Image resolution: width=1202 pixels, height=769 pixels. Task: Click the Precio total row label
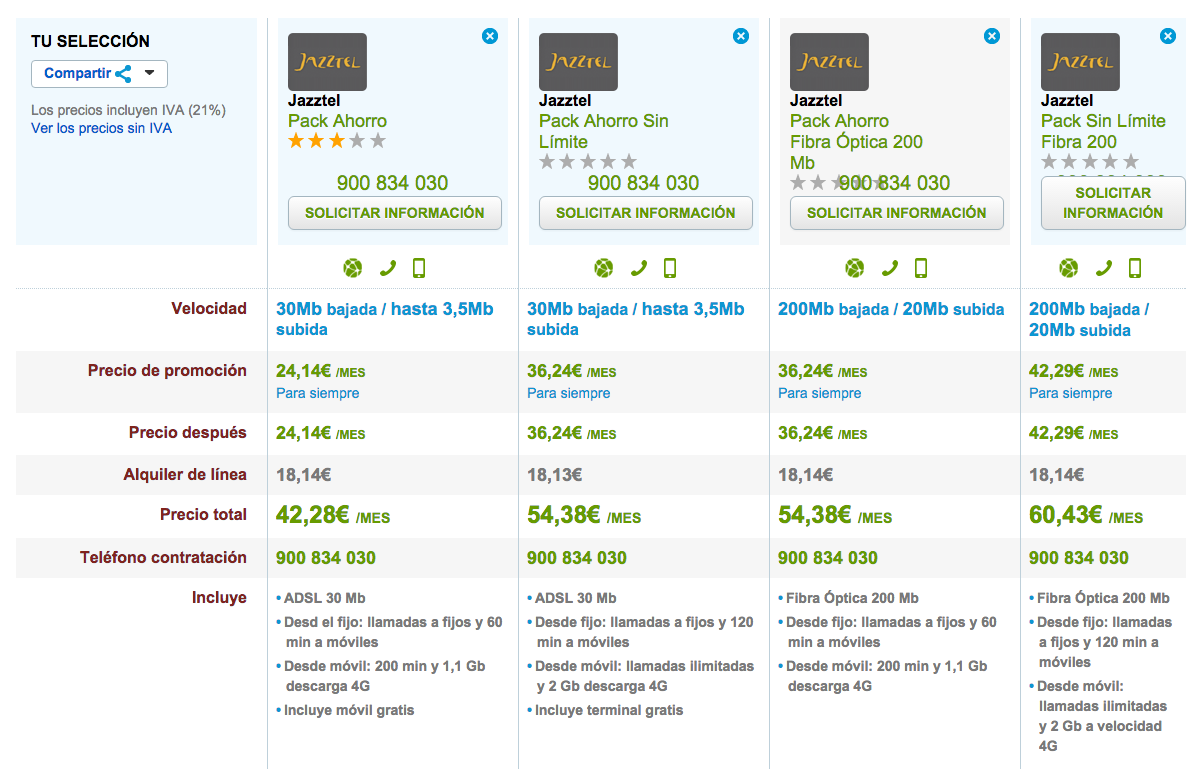[203, 514]
